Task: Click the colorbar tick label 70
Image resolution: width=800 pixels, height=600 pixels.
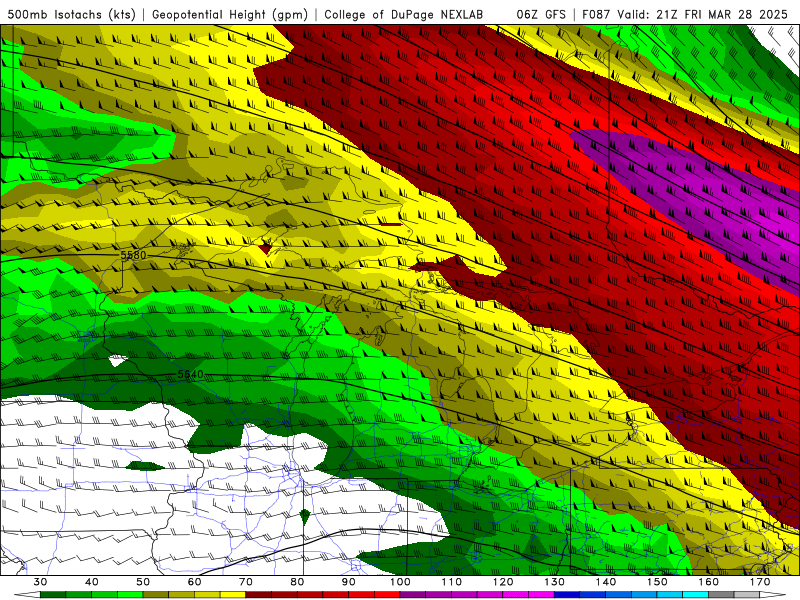Action: [246, 582]
